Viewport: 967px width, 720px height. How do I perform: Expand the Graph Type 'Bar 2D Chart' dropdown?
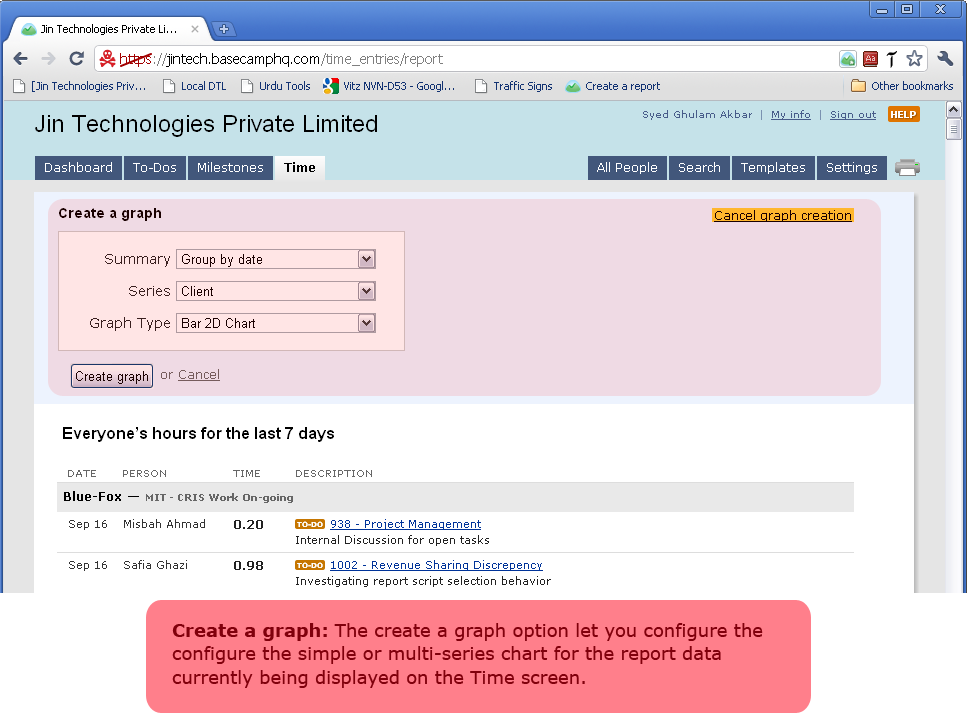point(366,323)
